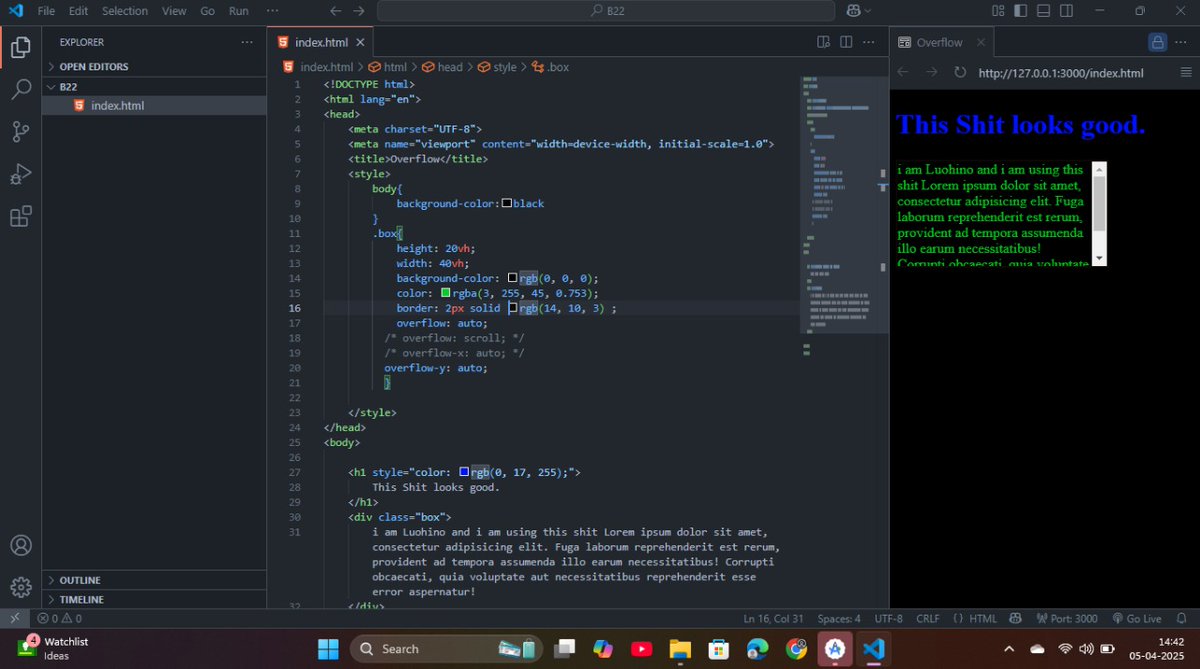Open the Manage gear menu
This screenshot has width=1200, height=669.
click(x=20, y=587)
